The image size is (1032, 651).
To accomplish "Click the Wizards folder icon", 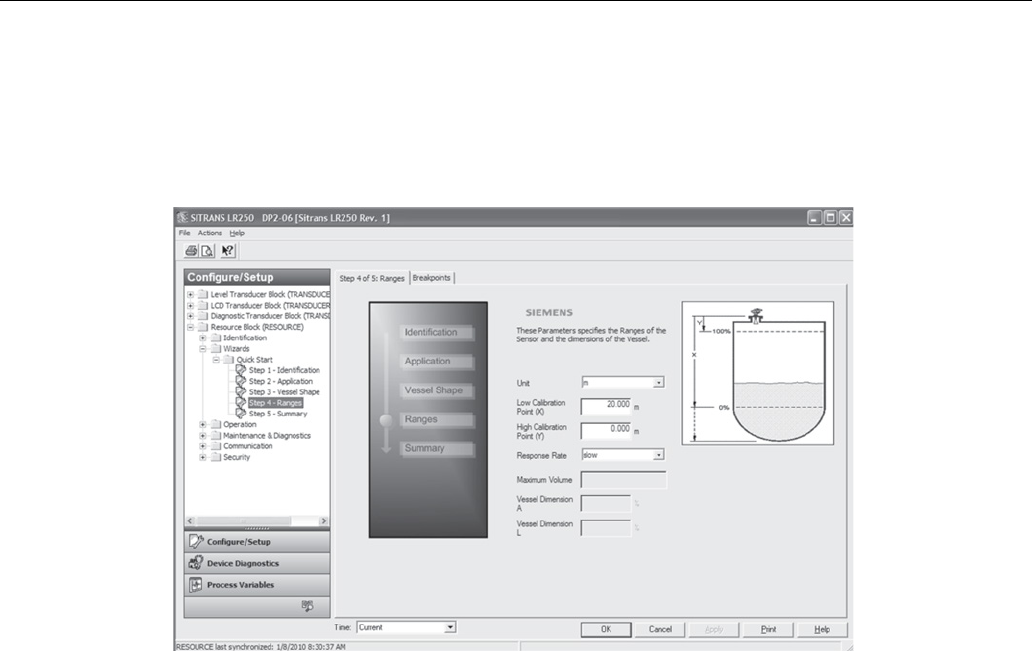I will (x=215, y=349).
